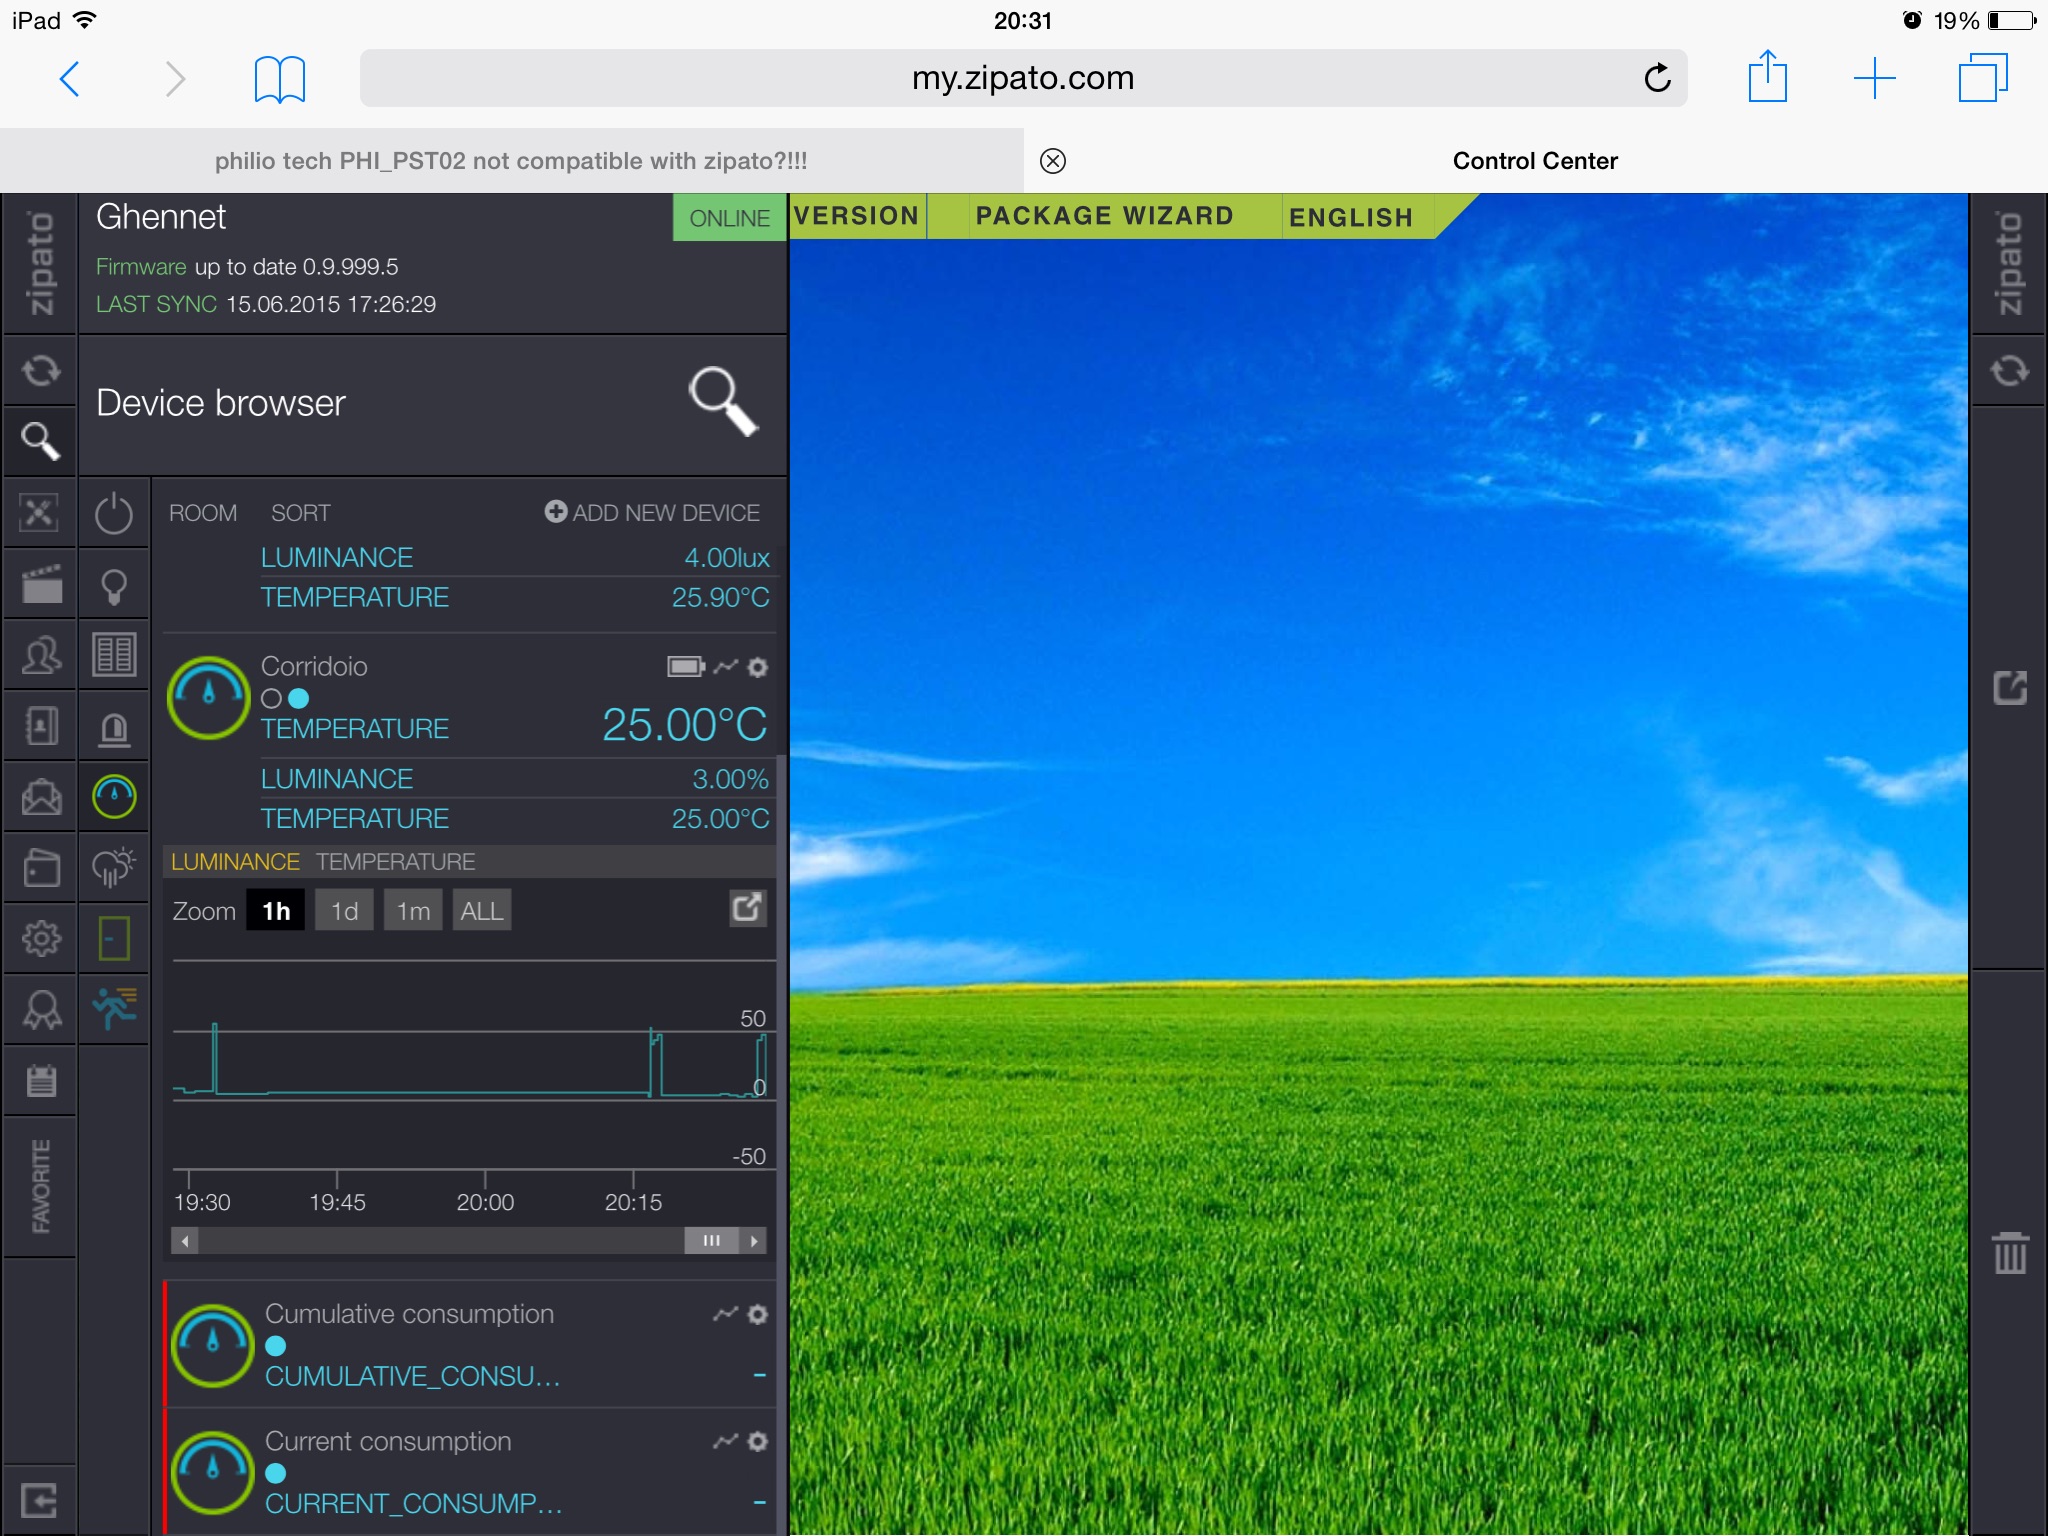The height and width of the screenshot is (1536, 2048).
Task: Select the empty circle under Corridoio
Action: pyautogui.click(x=271, y=699)
